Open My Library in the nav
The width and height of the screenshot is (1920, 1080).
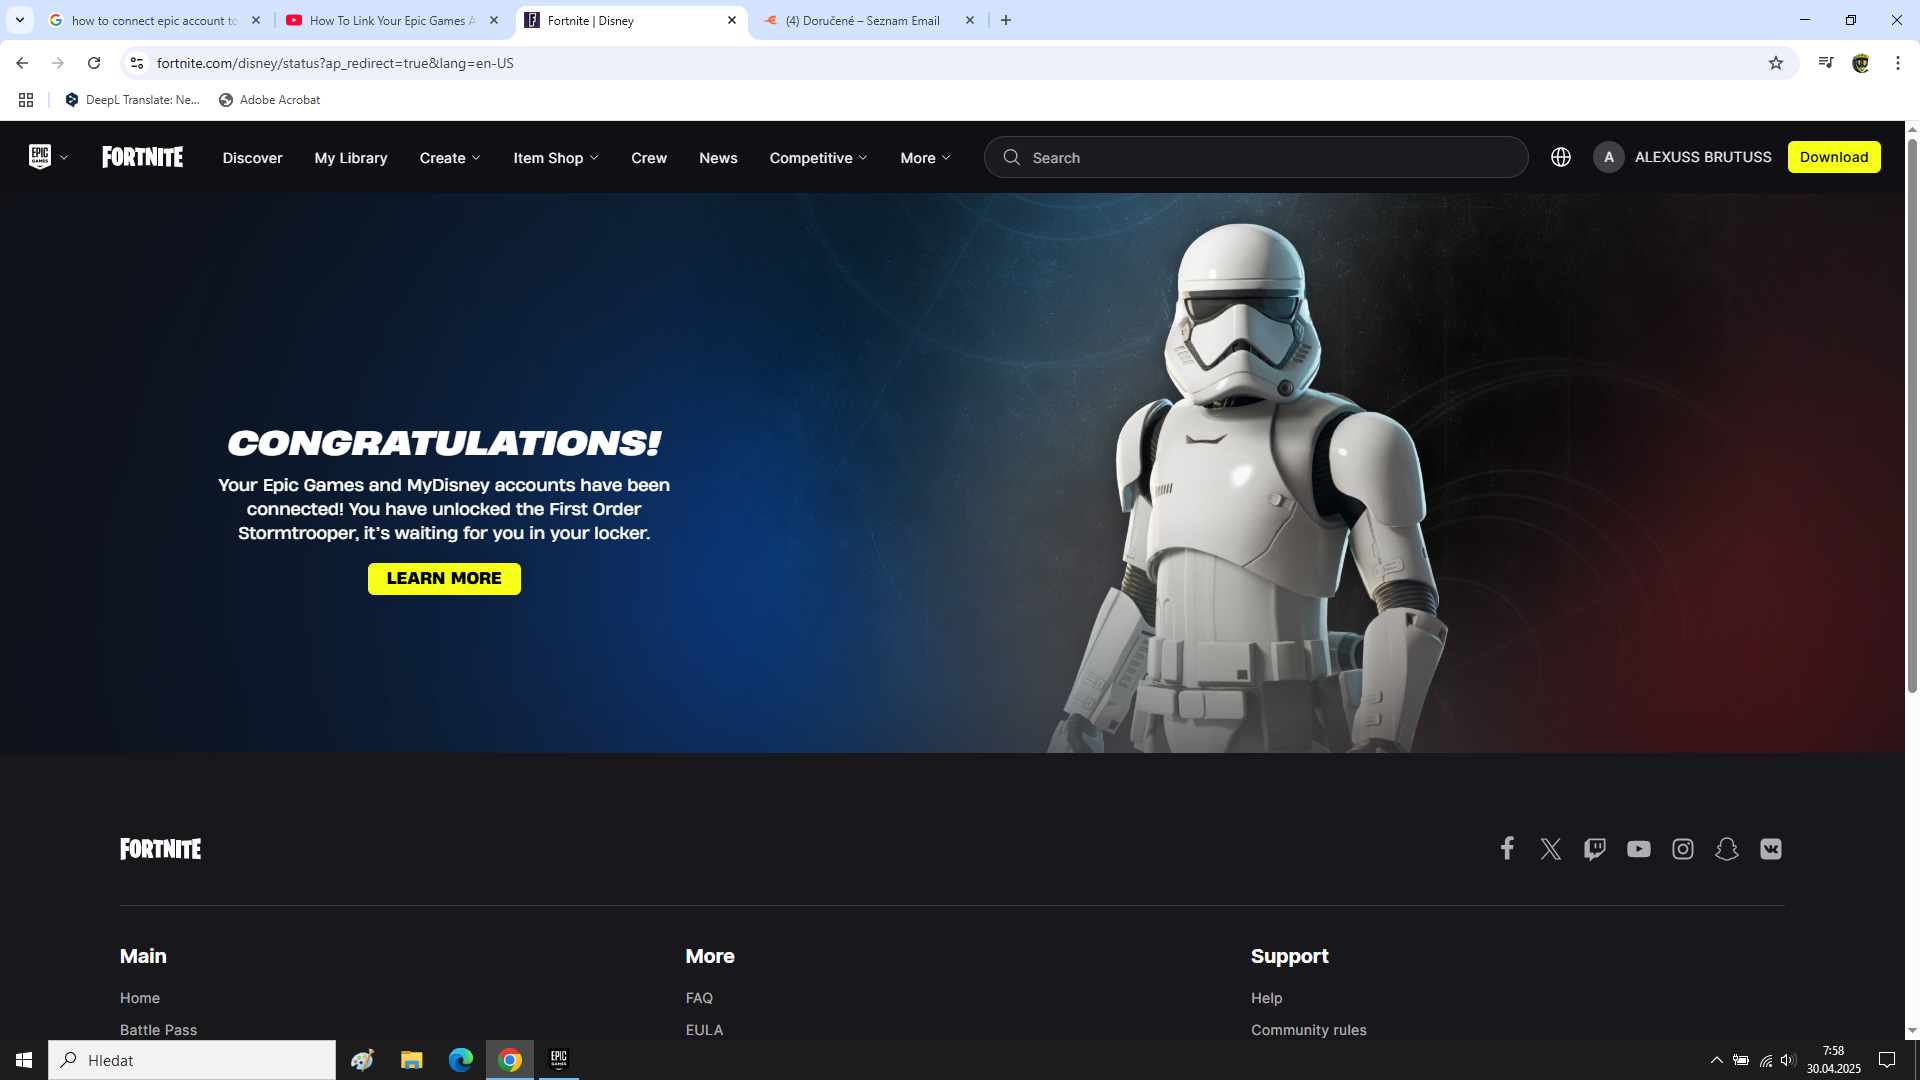[x=351, y=158]
